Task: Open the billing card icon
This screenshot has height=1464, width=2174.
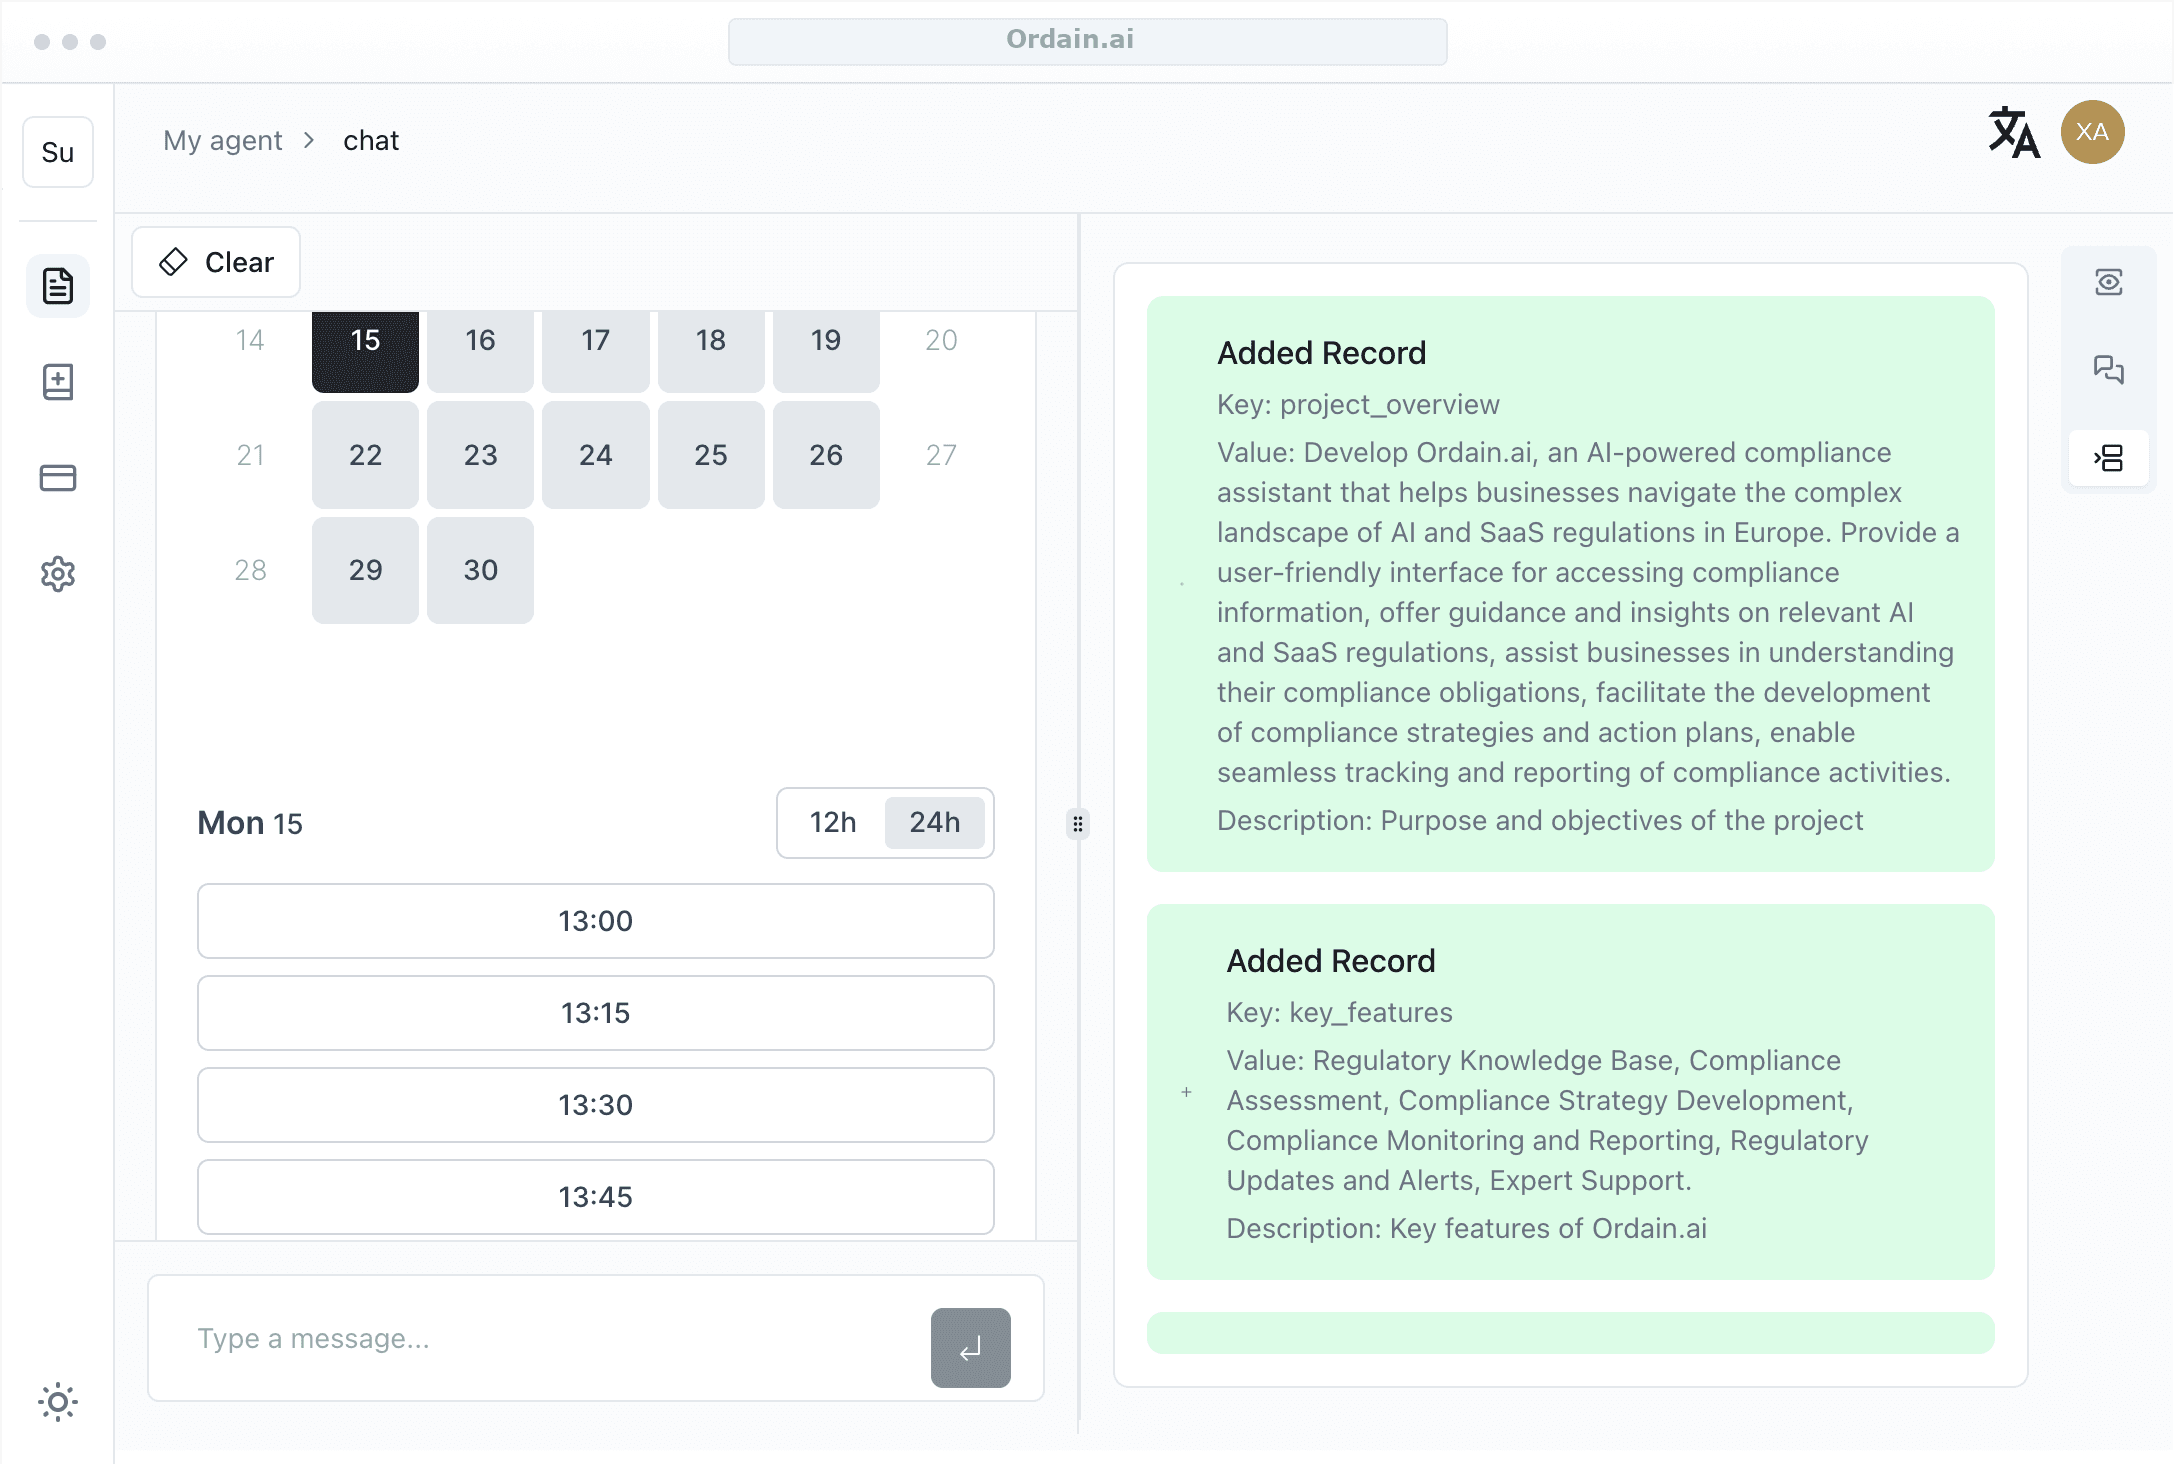Action: click(58, 478)
